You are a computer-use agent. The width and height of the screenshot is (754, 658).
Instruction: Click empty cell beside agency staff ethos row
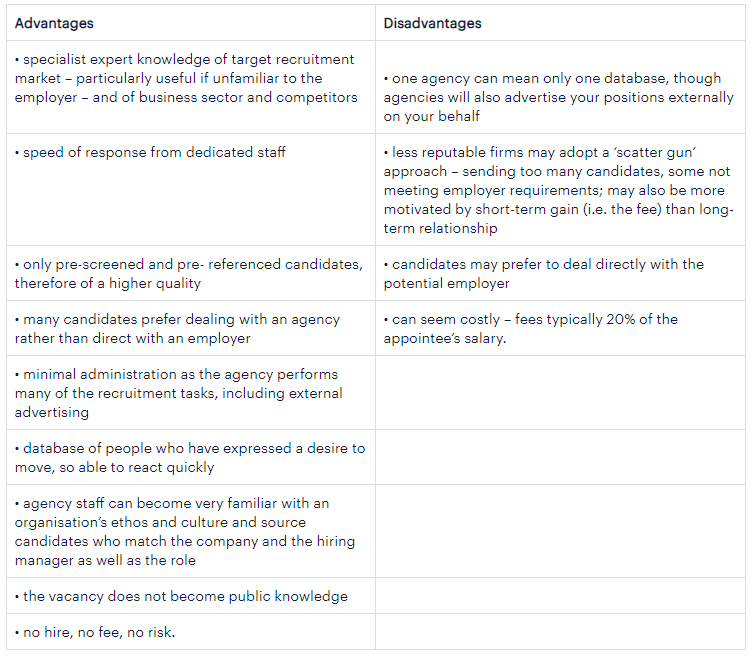560,532
